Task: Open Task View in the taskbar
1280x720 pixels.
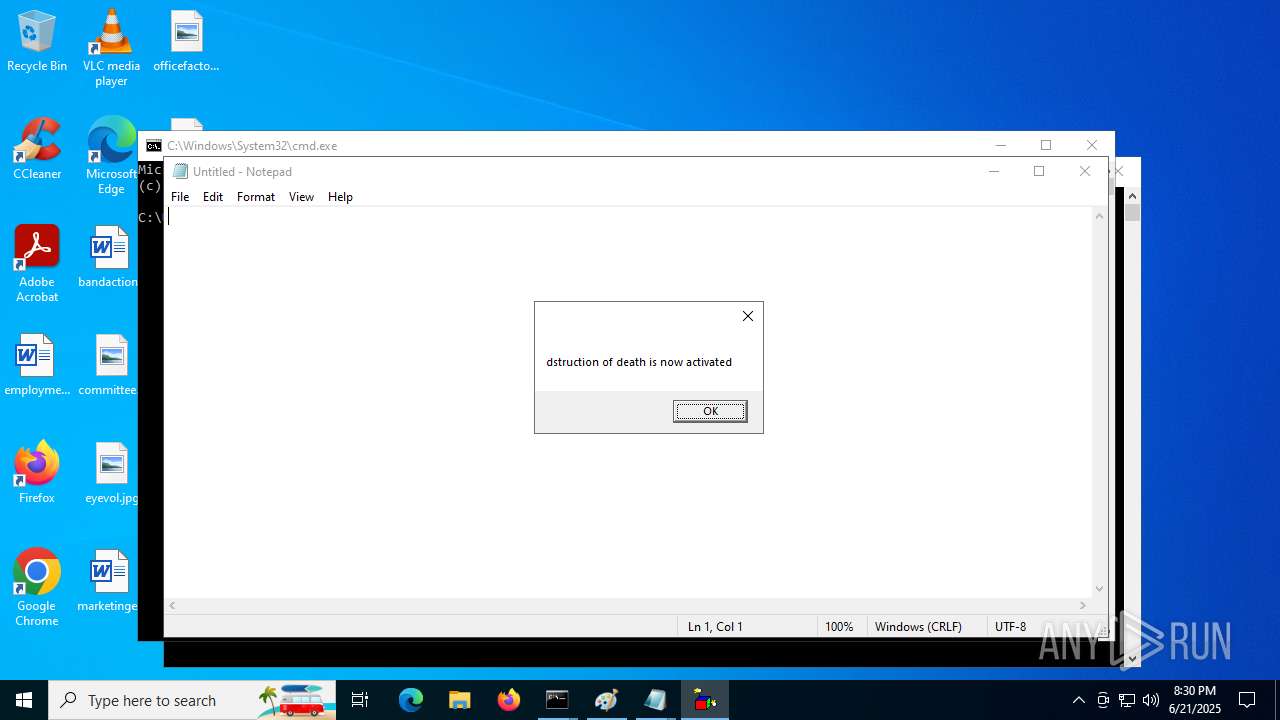Action: (x=361, y=700)
